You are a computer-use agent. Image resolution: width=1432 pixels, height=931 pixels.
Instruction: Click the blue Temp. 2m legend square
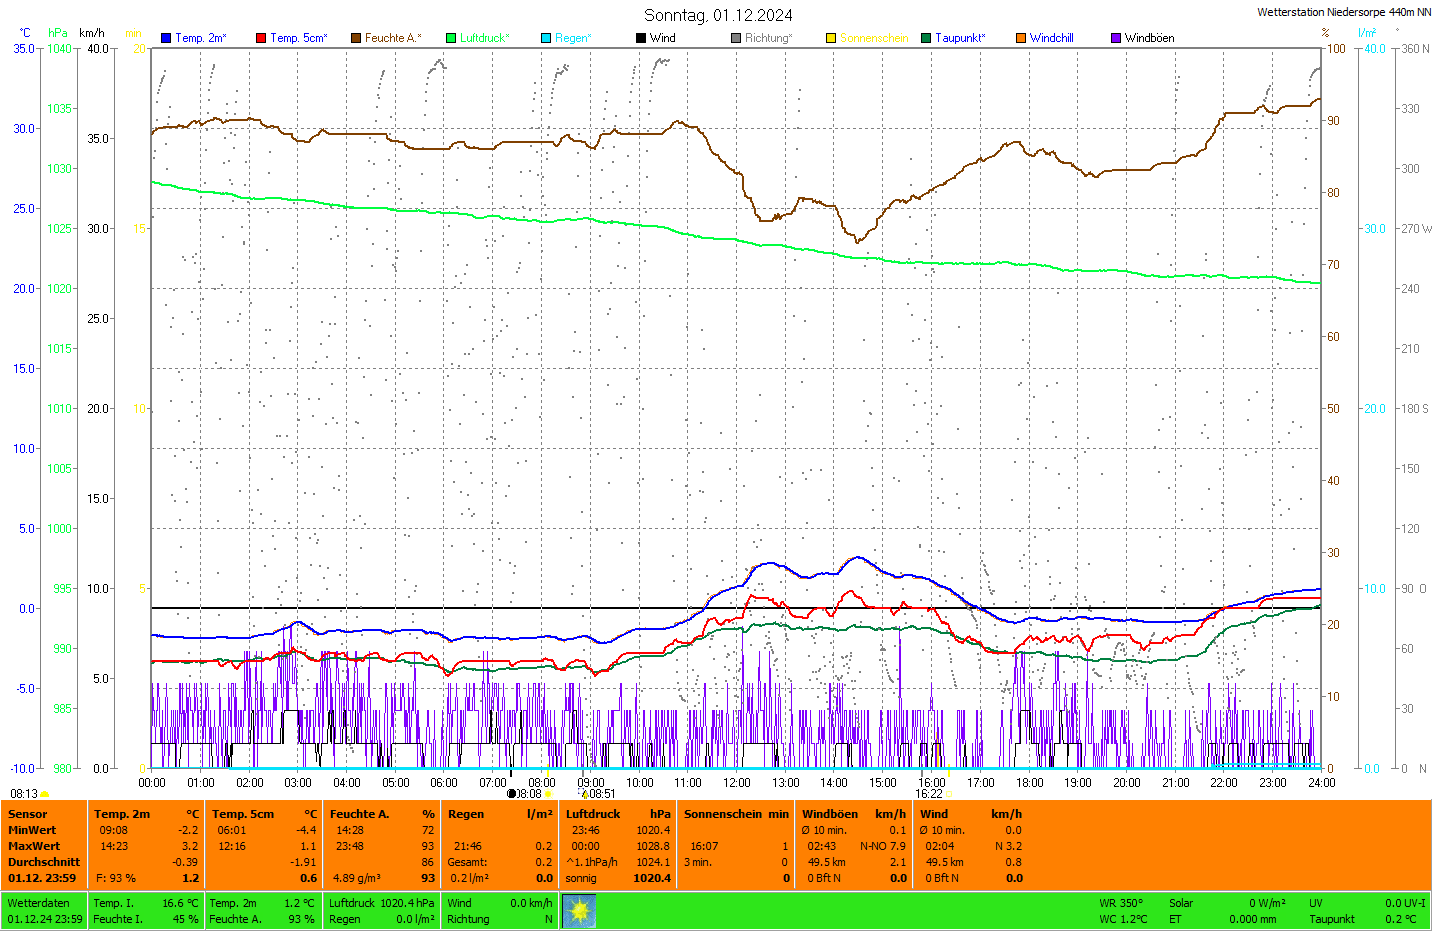click(x=166, y=38)
